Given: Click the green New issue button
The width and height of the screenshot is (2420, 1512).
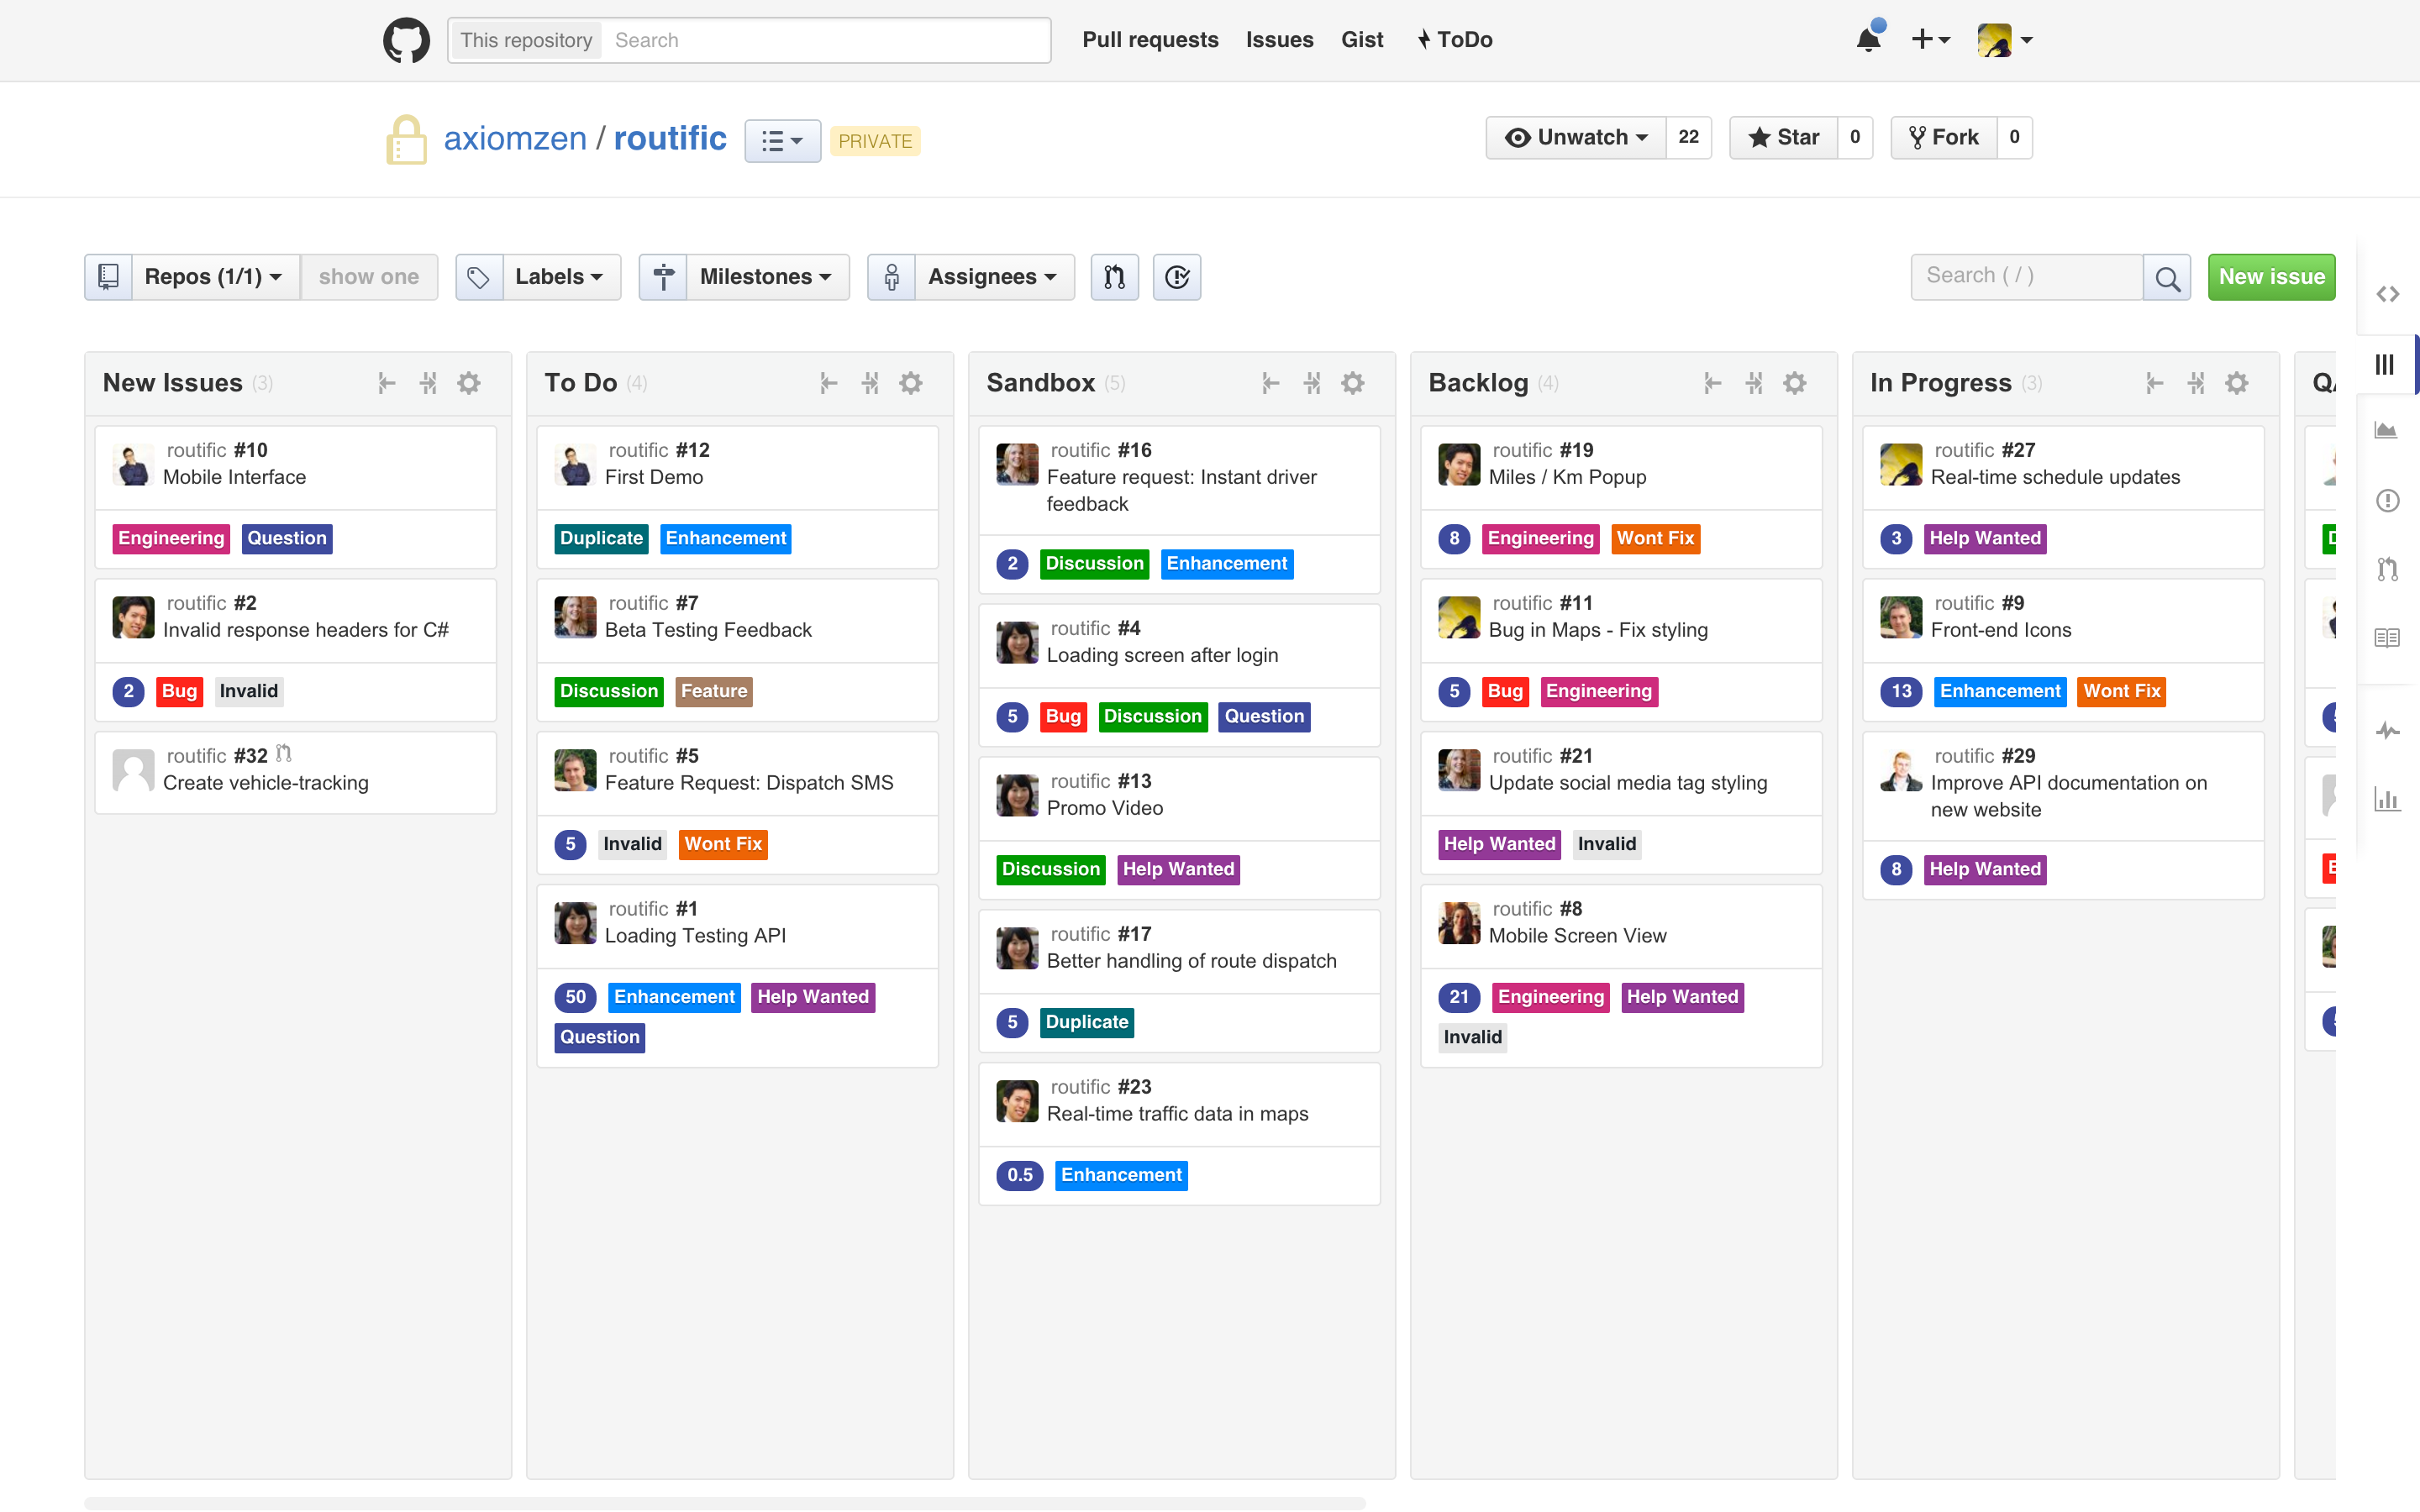Looking at the screenshot, I should click(2271, 277).
